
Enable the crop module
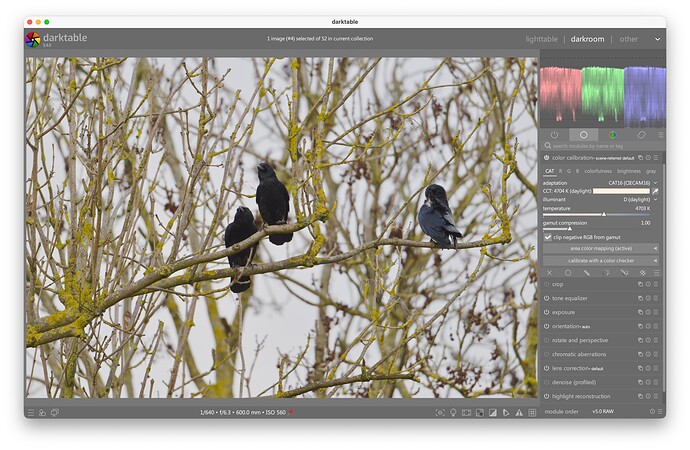pyautogui.click(x=547, y=284)
